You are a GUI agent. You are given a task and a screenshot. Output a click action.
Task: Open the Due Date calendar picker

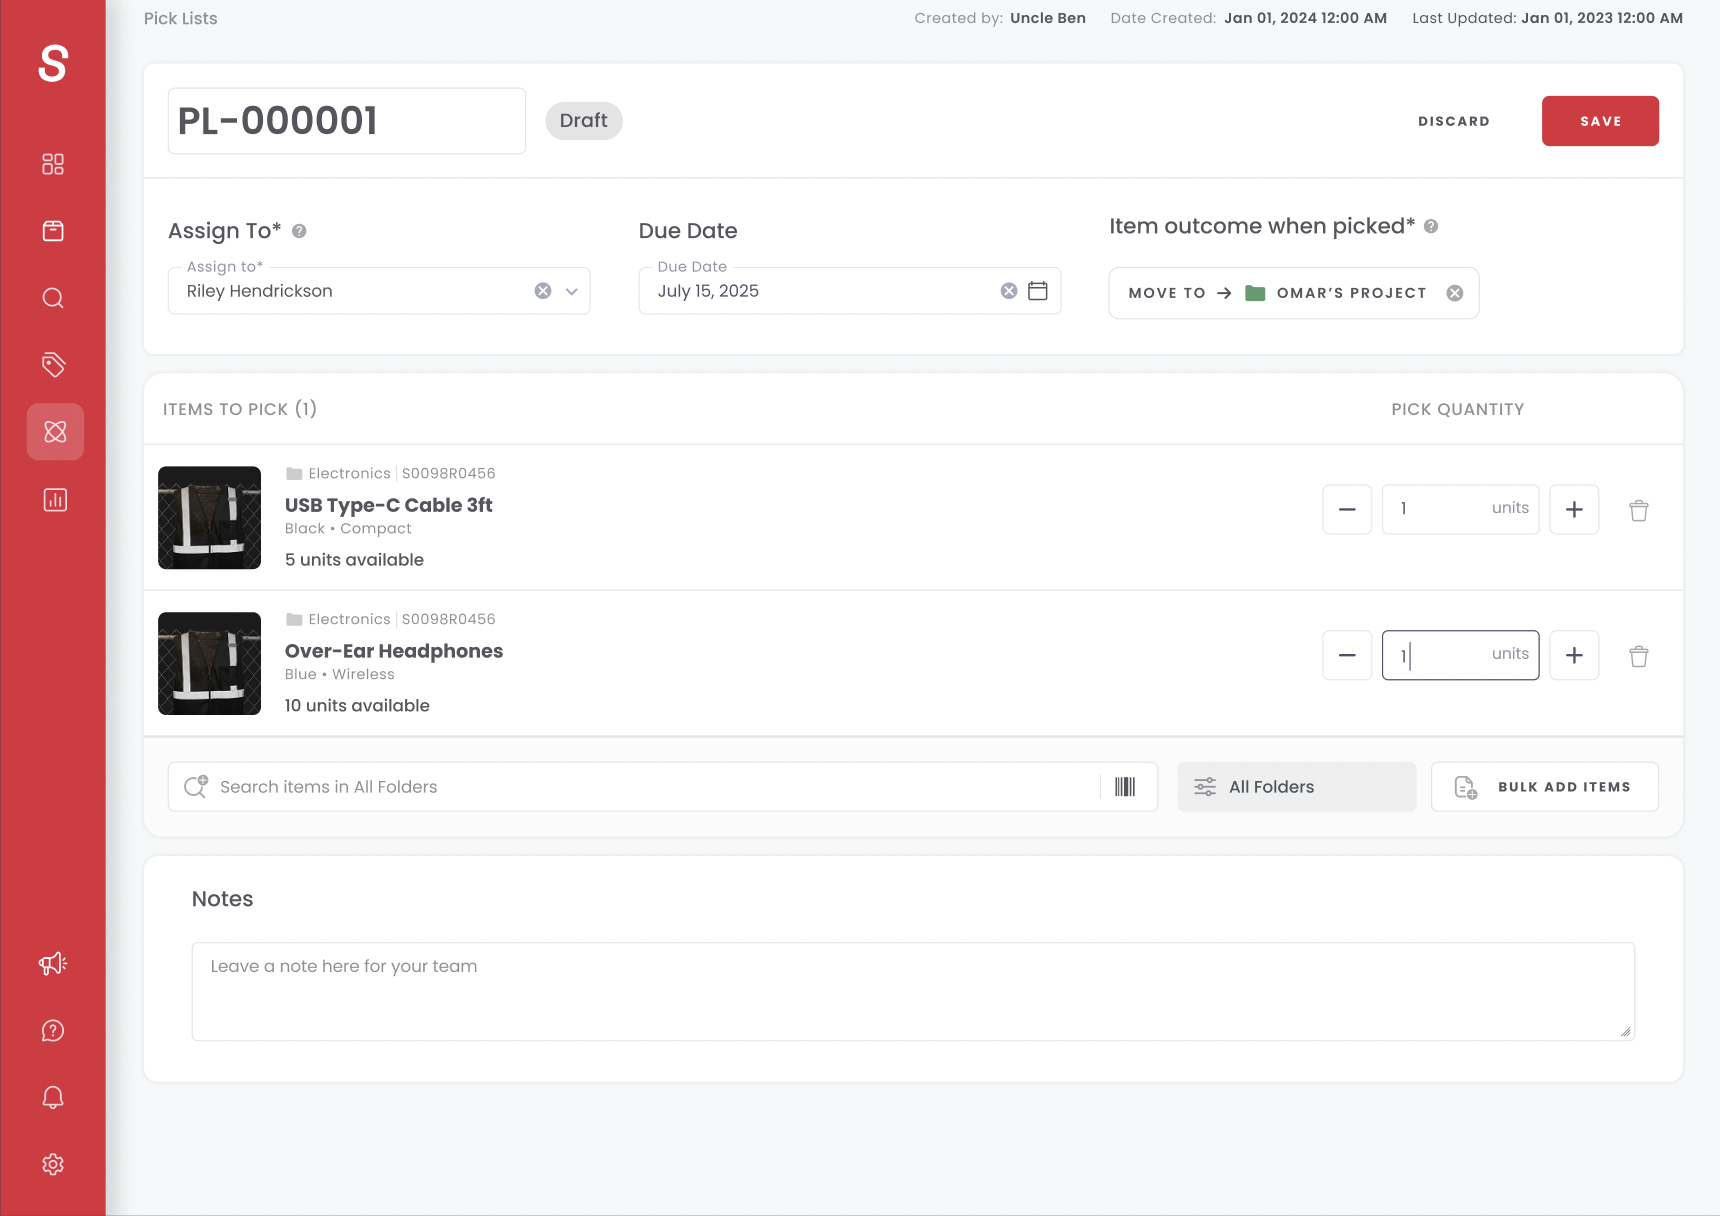pos(1038,290)
